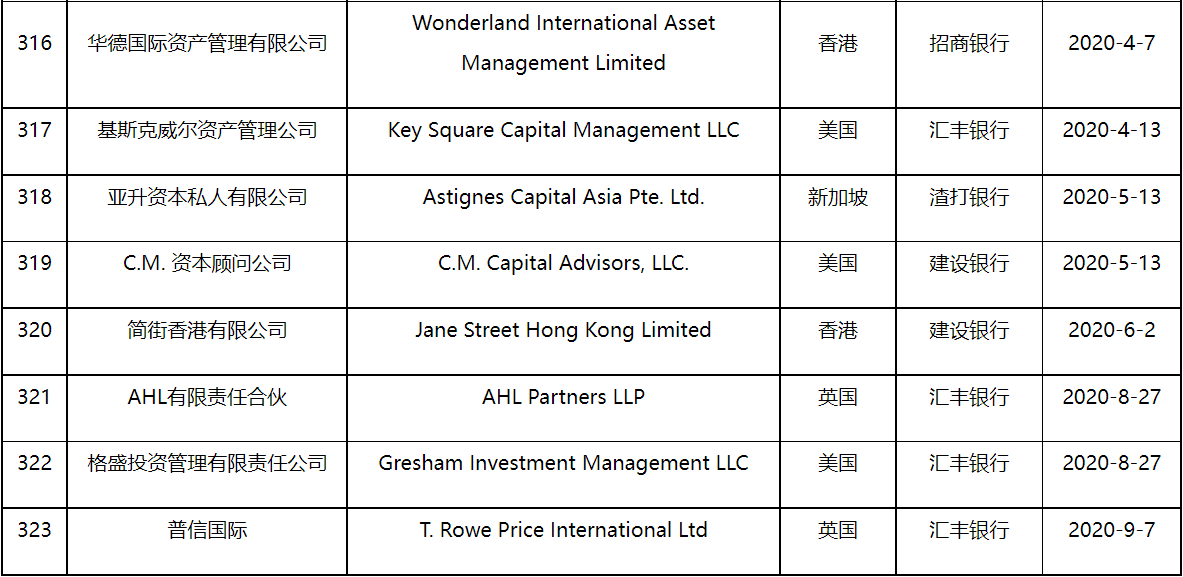Click the Key Square Capital Management LLC cell
Screen dimensions: 1183x577
point(564,142)
